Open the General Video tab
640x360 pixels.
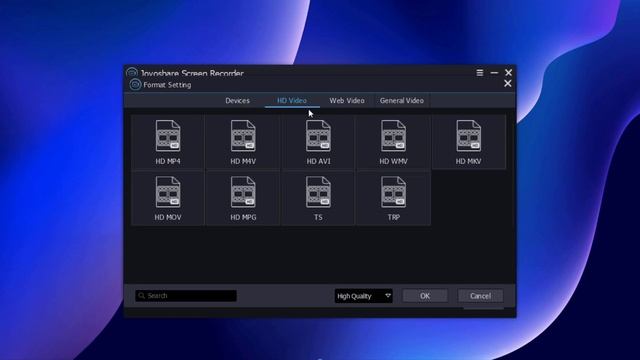402,100
